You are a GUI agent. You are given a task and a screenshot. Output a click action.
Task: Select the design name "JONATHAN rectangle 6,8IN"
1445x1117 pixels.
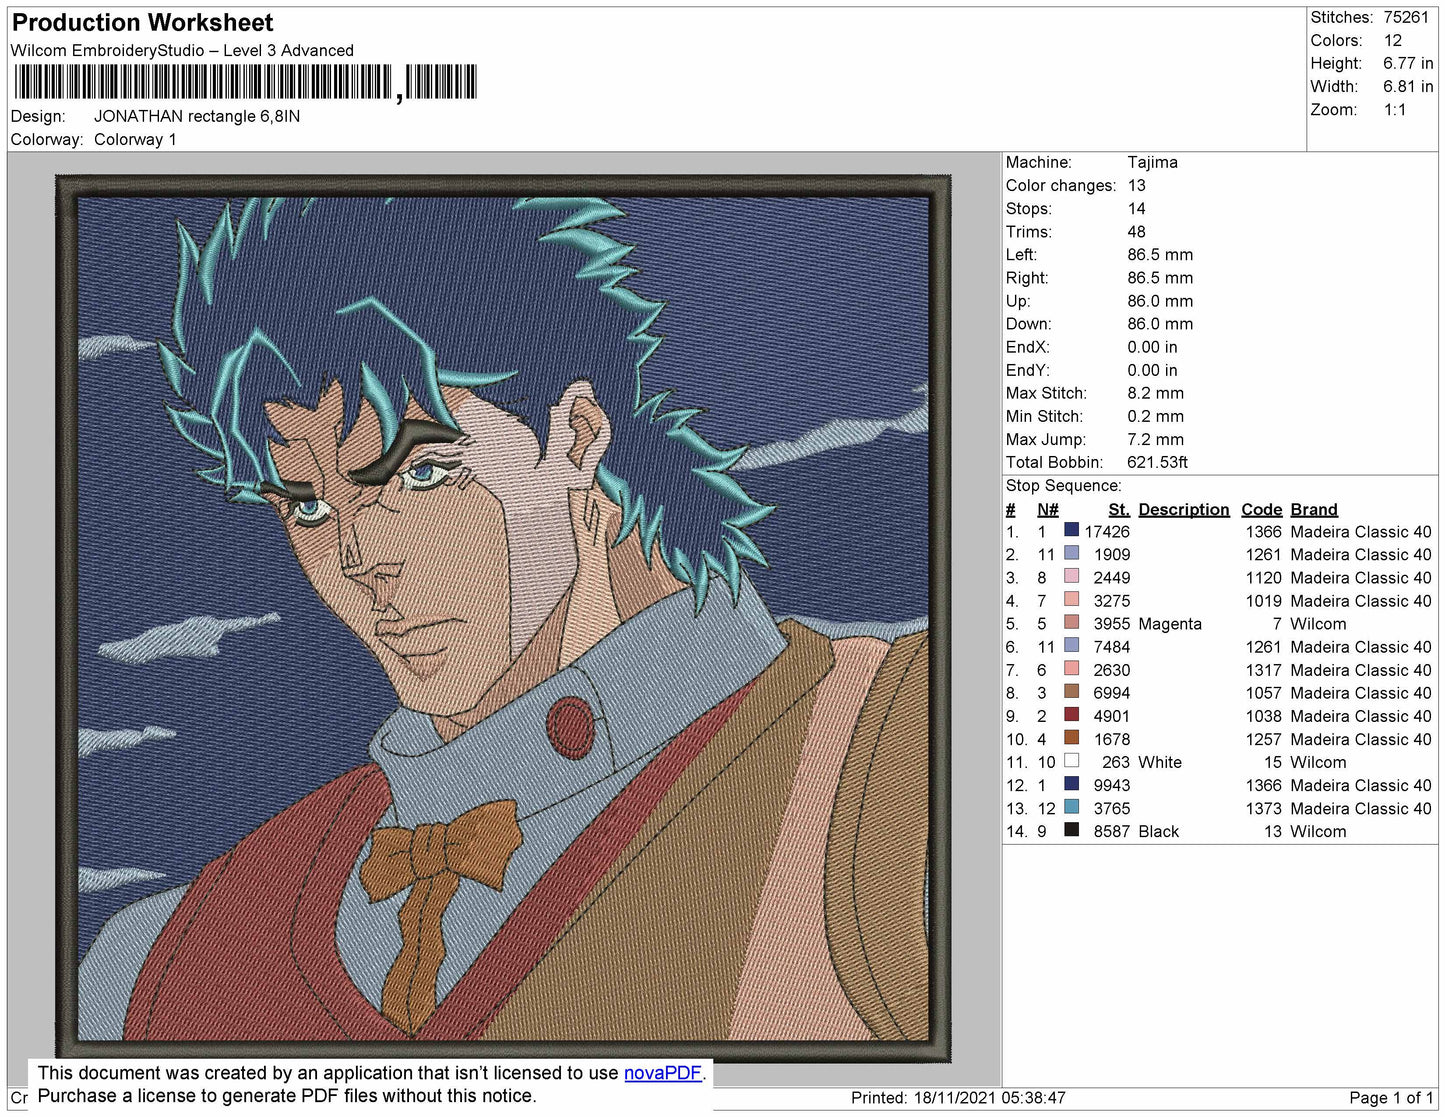tap(197, 116)
